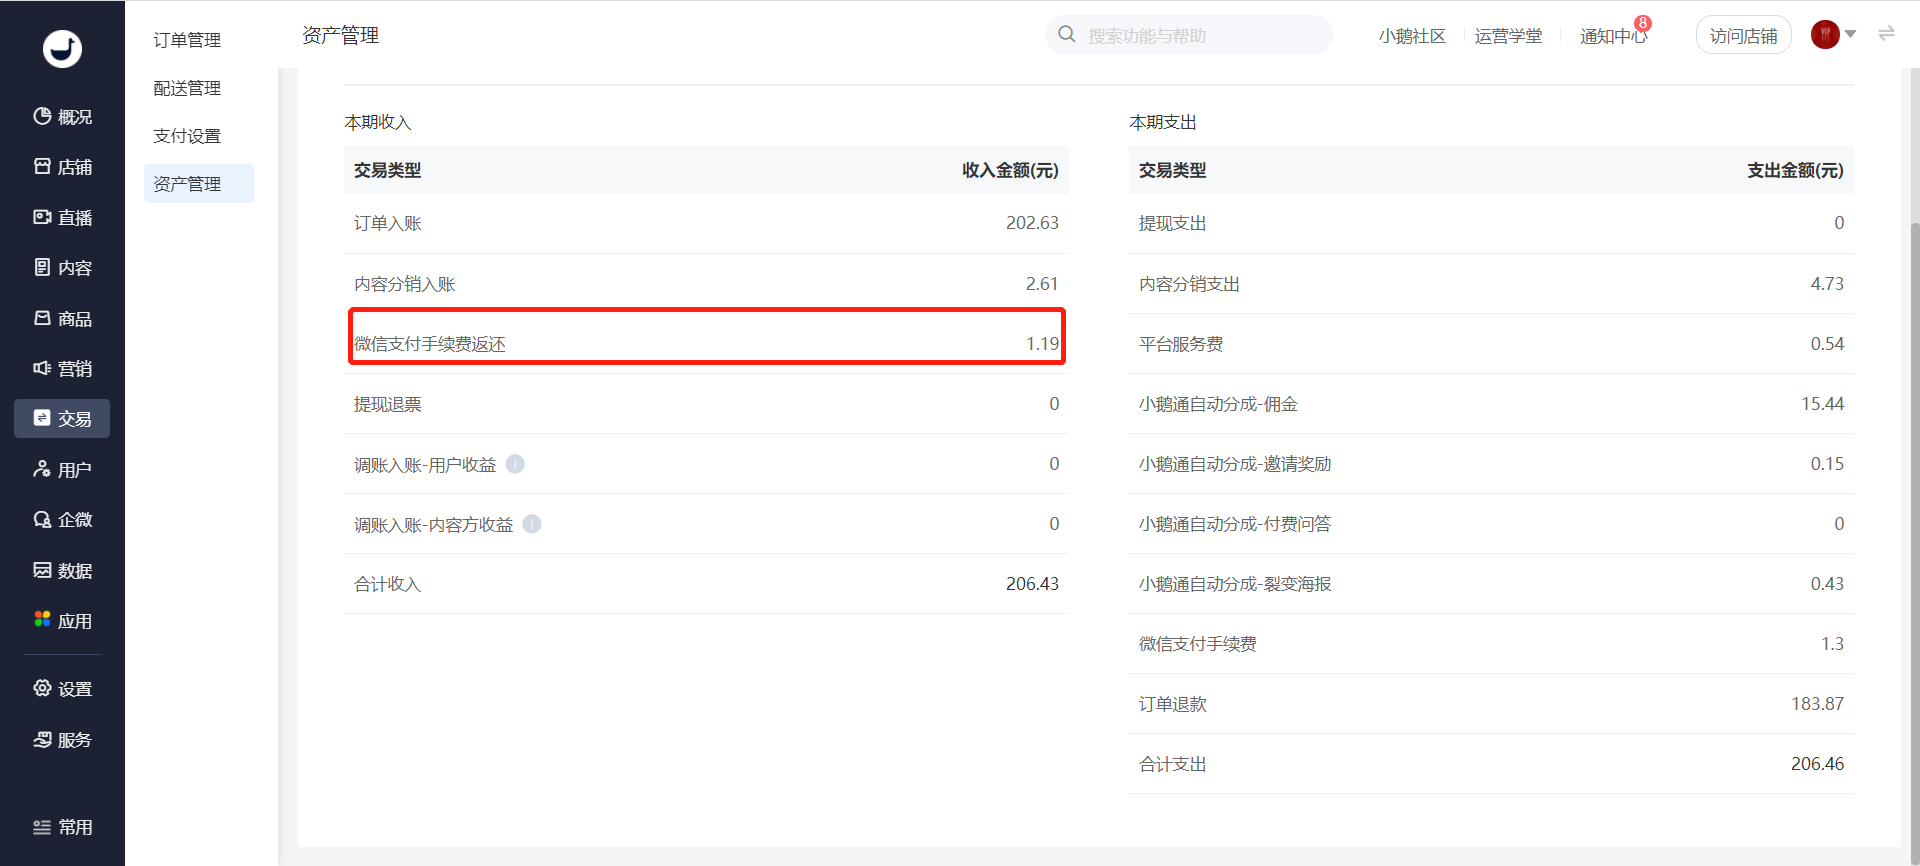Open 配送管理 in the submenu
Screen dimensions: 1920x866
tap(187, 88)
